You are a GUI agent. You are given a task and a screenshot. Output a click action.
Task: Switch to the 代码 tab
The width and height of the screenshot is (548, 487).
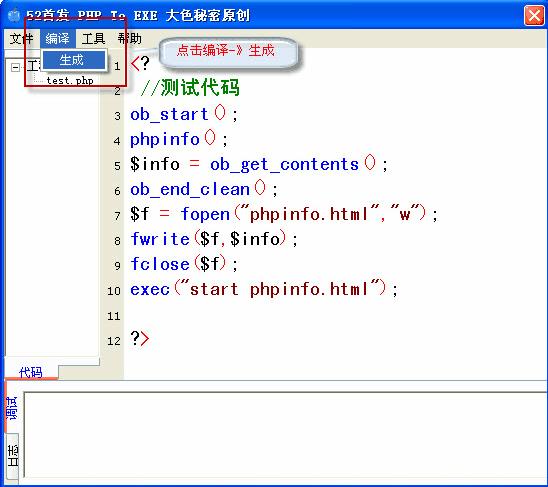pyautogui.click(x=31, y=372)
